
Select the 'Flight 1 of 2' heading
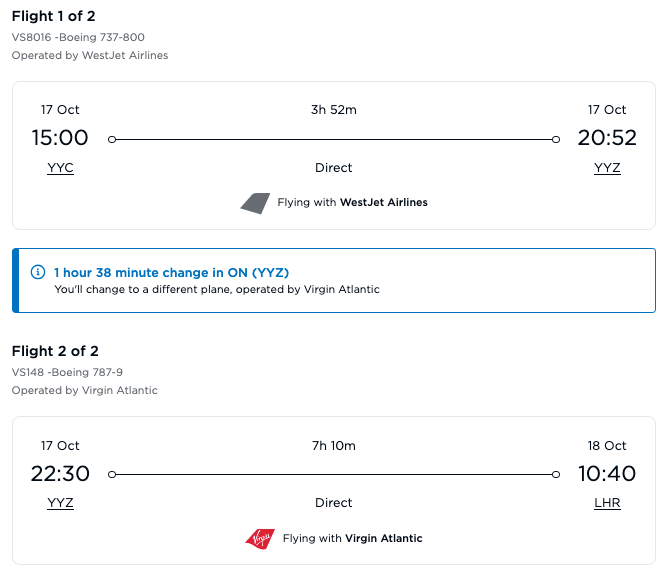coord(55,15)
